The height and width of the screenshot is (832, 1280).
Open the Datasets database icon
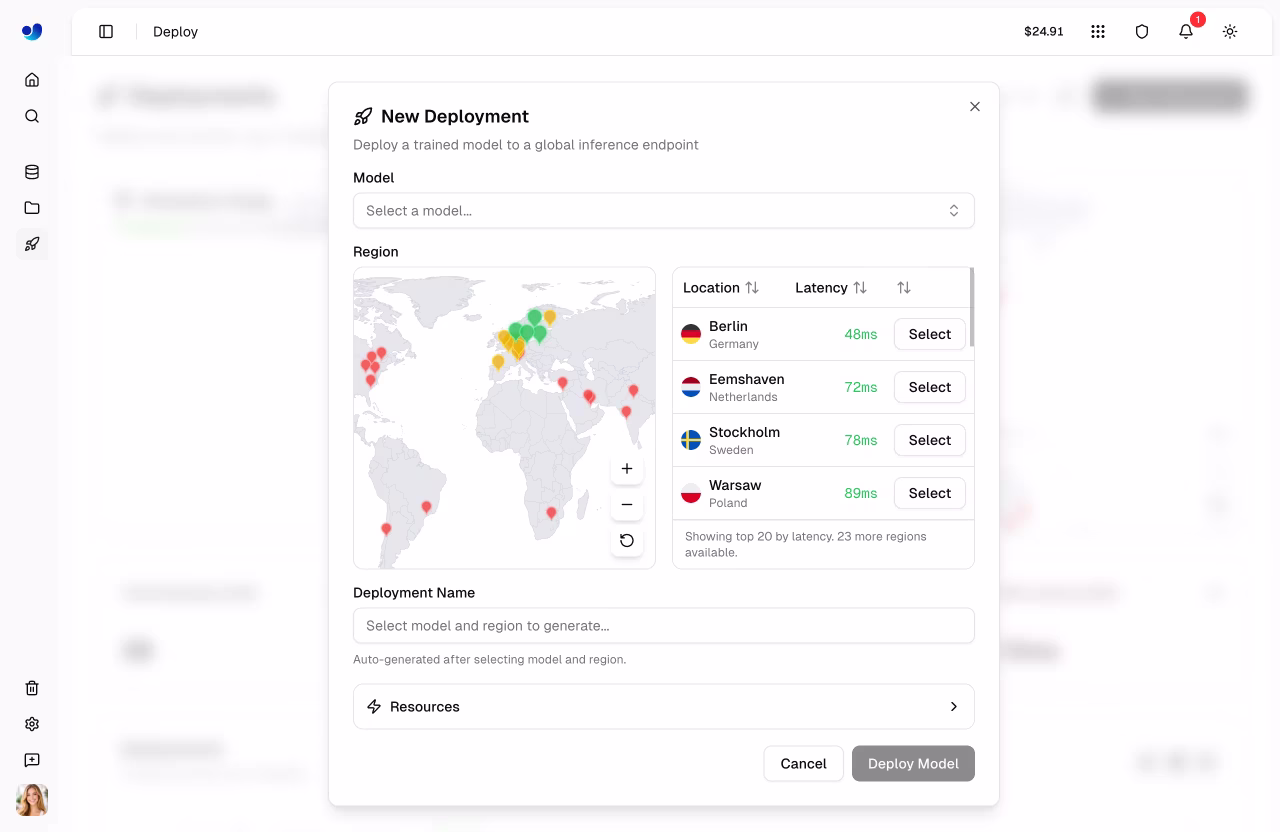pyautogui.click(x=31, y=171)
